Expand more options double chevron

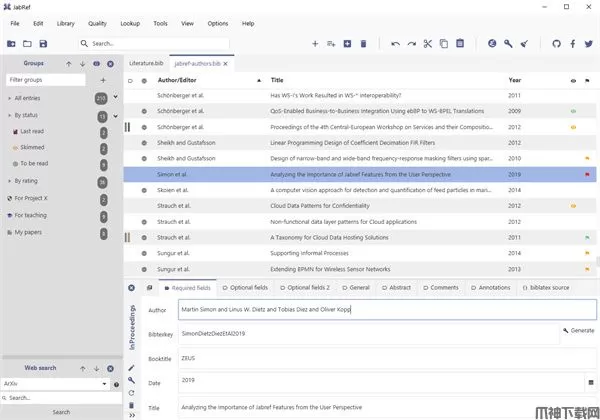(x=132, y=415)
